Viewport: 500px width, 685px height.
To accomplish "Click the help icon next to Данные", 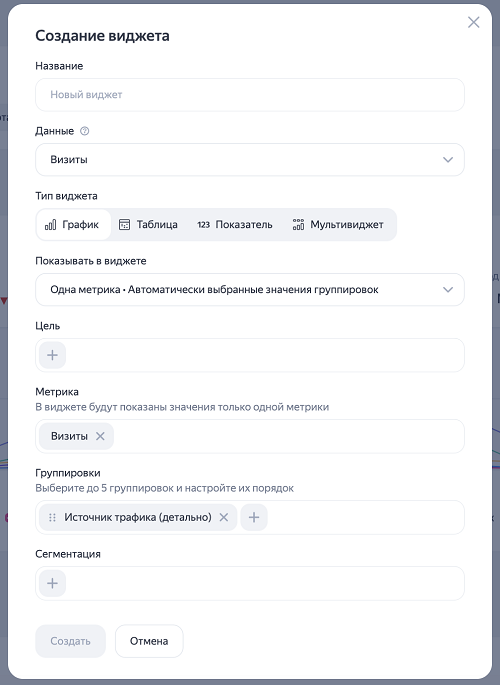I will click(85, 131).
